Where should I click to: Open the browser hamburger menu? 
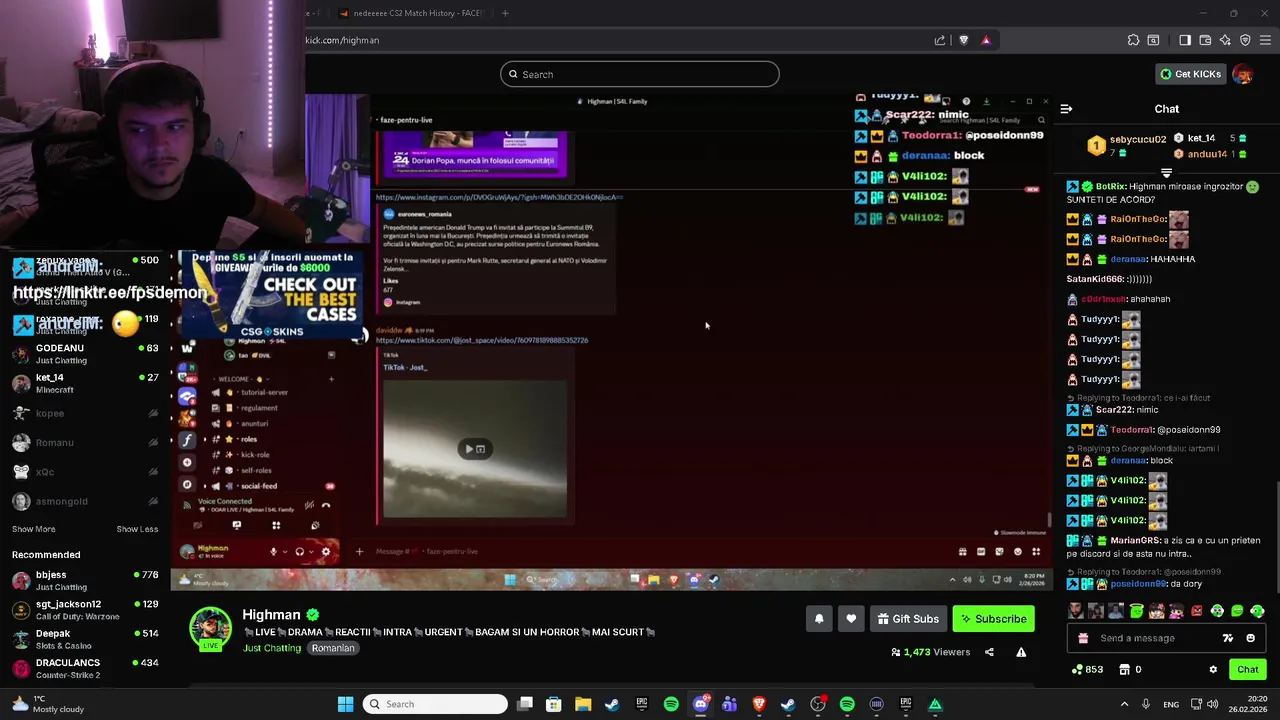pyautogui.click(x=1265, y=40)
